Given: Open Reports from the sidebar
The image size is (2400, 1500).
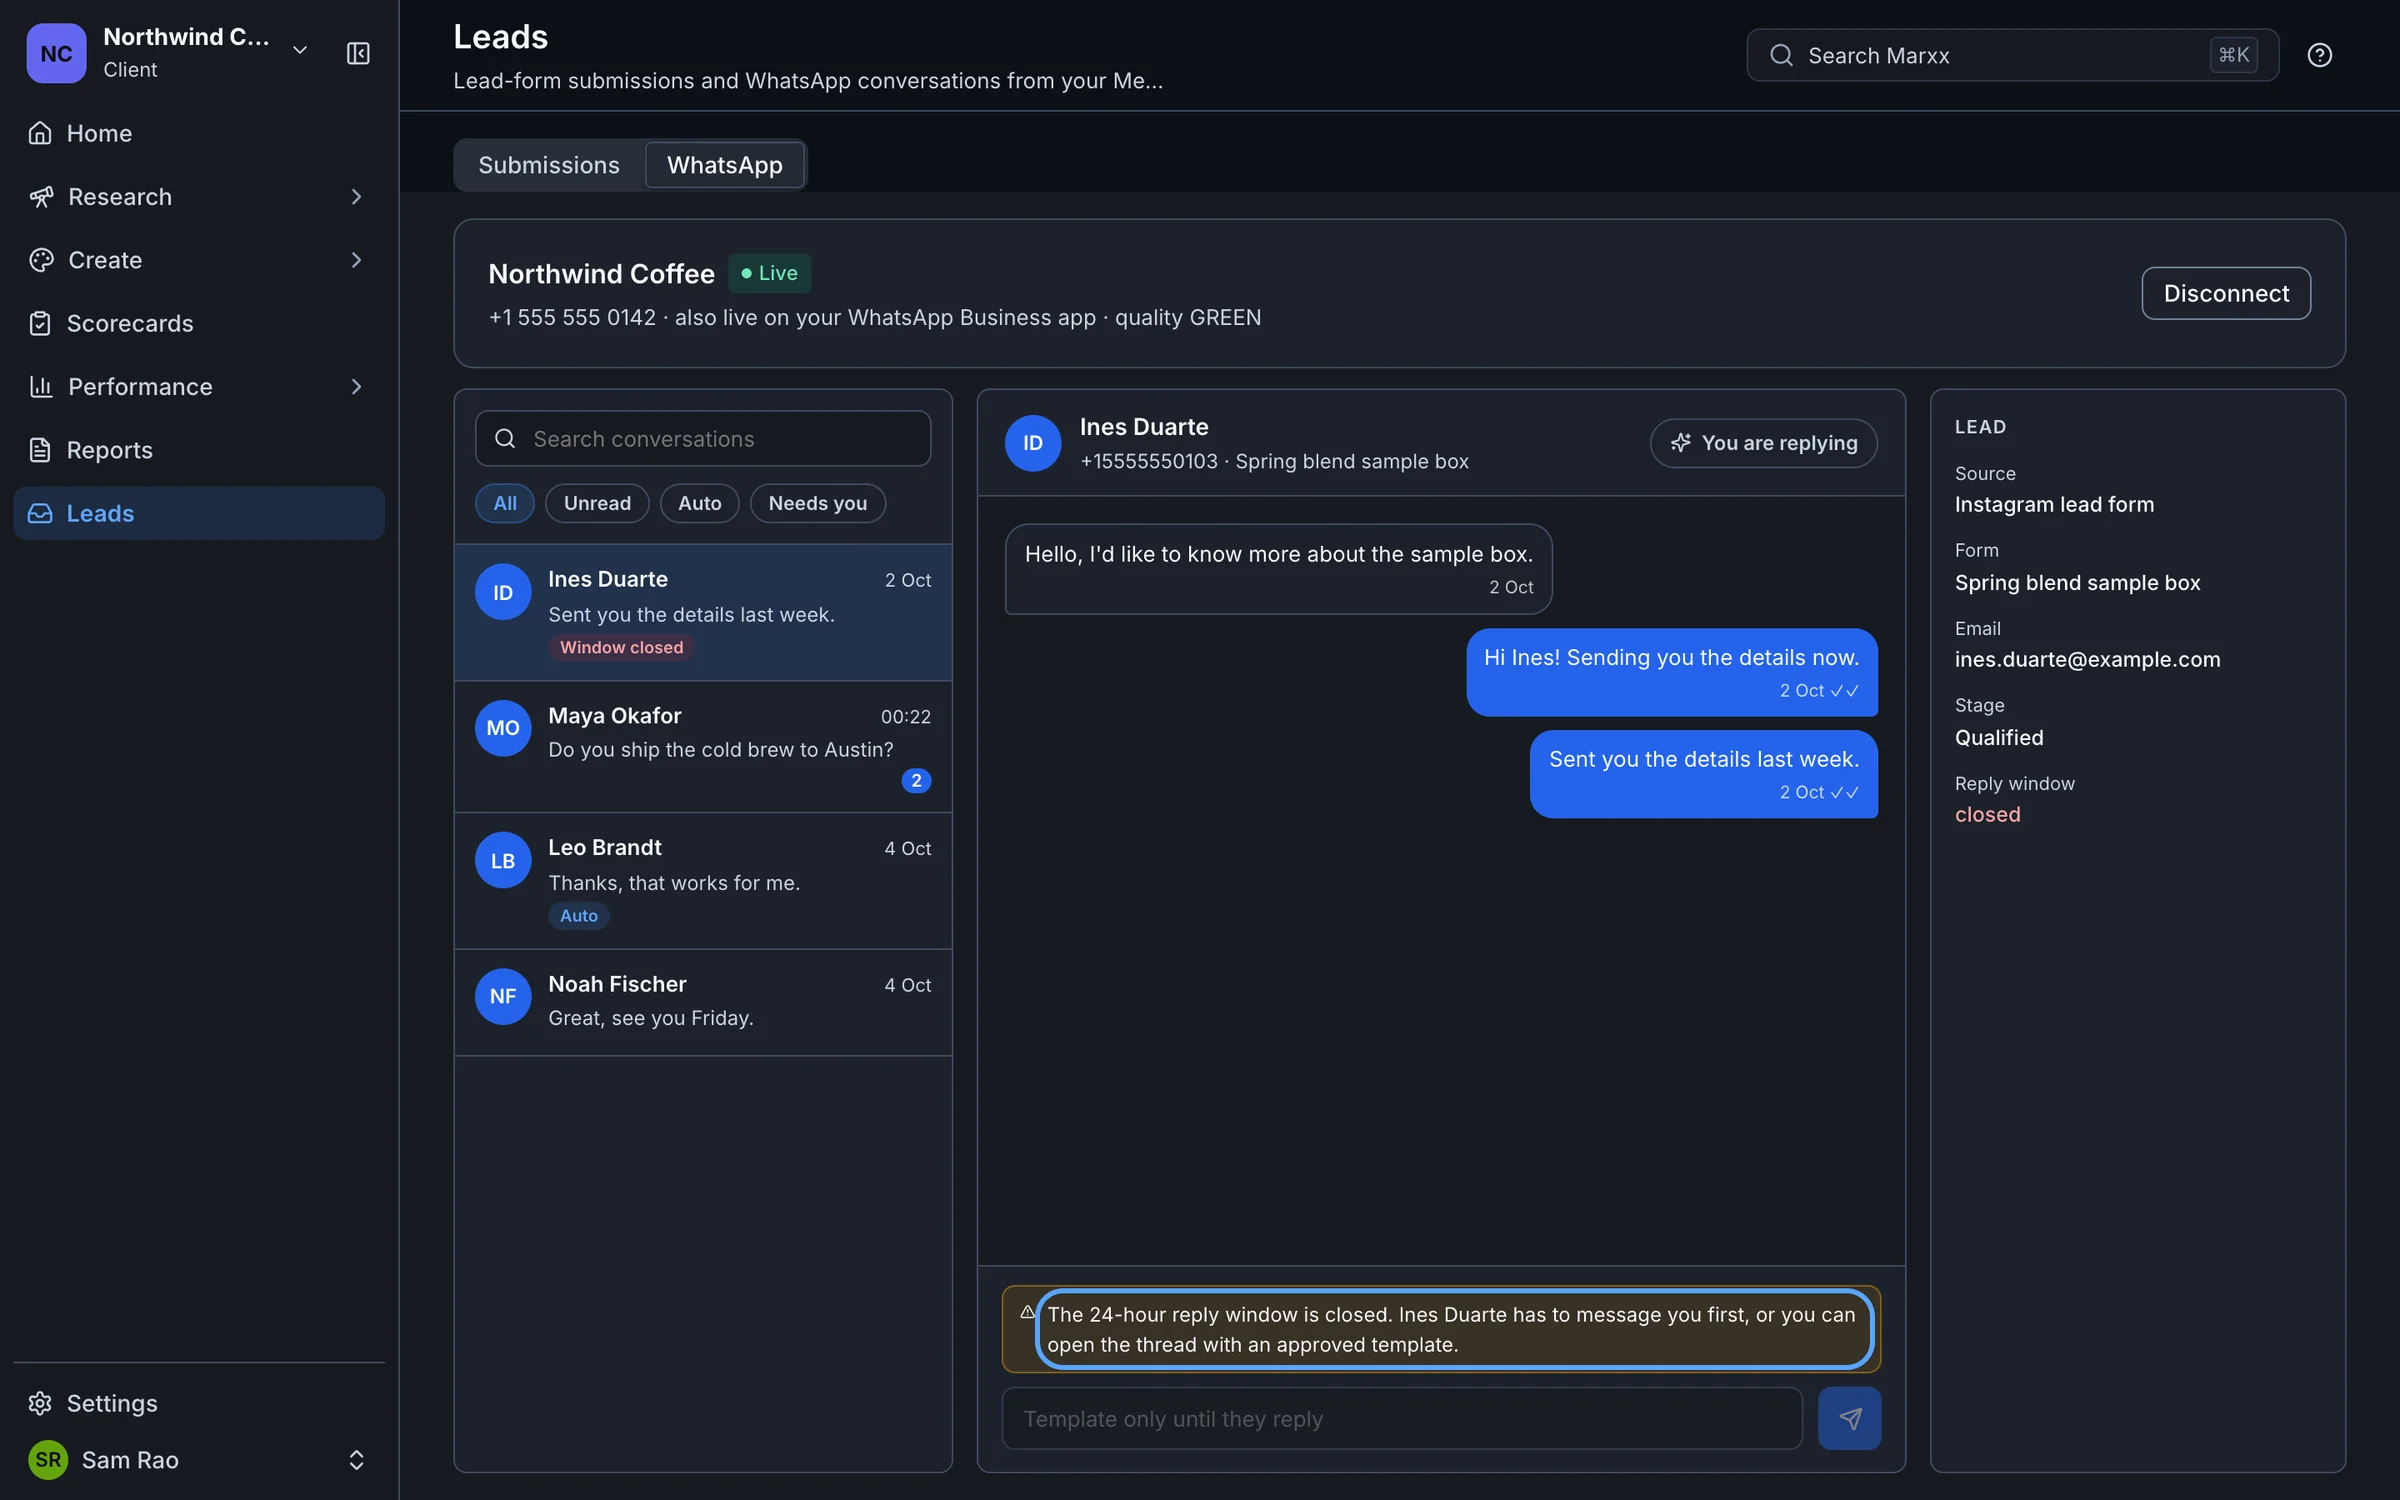Looking at the screenshot, I should pos(199,450).
